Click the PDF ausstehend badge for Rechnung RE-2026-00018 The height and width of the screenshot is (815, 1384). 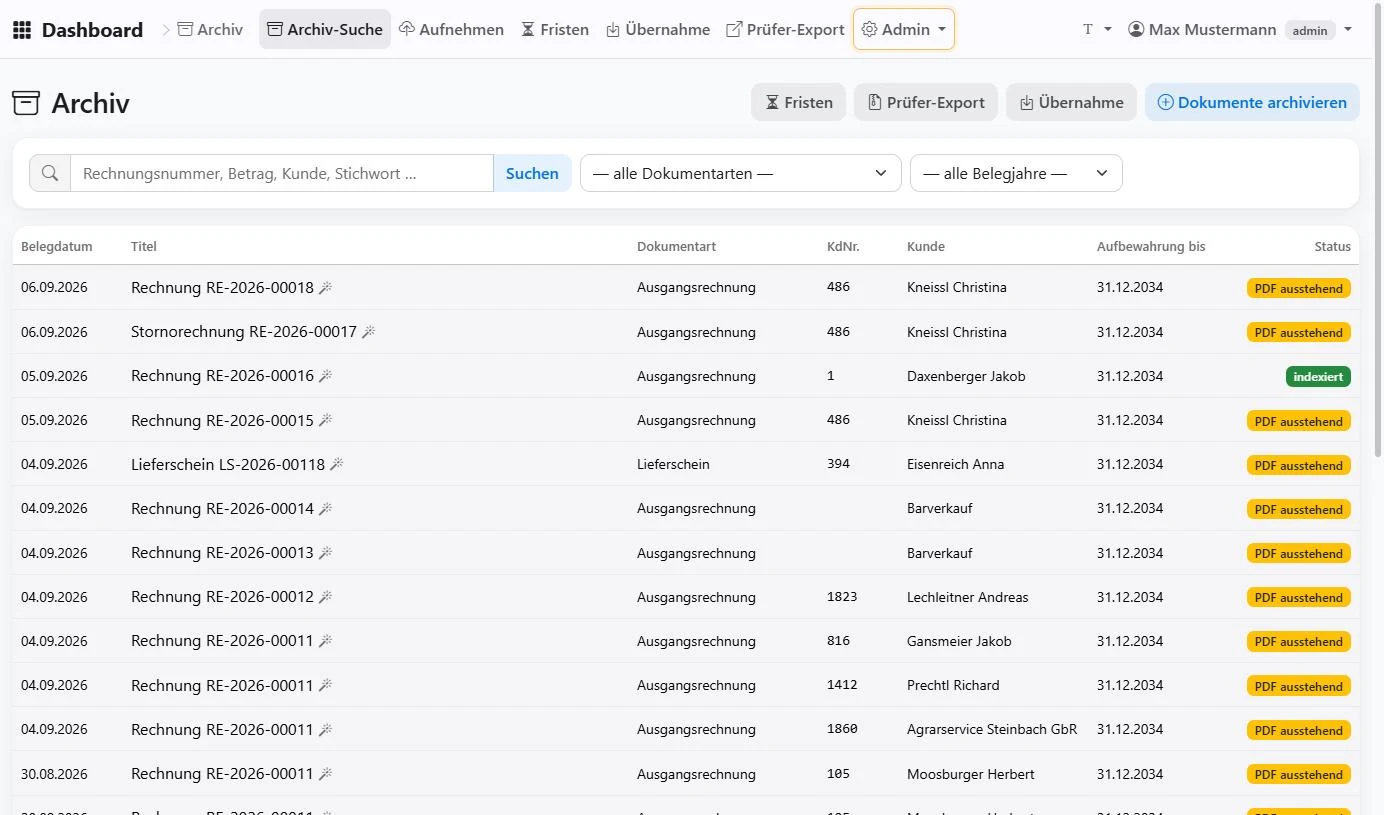pos(1298,288)
